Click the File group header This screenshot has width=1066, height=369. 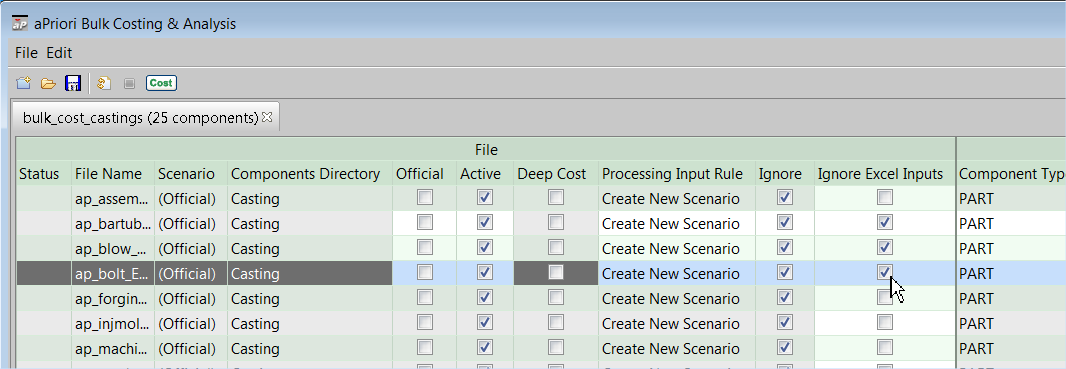click(485, 150)
